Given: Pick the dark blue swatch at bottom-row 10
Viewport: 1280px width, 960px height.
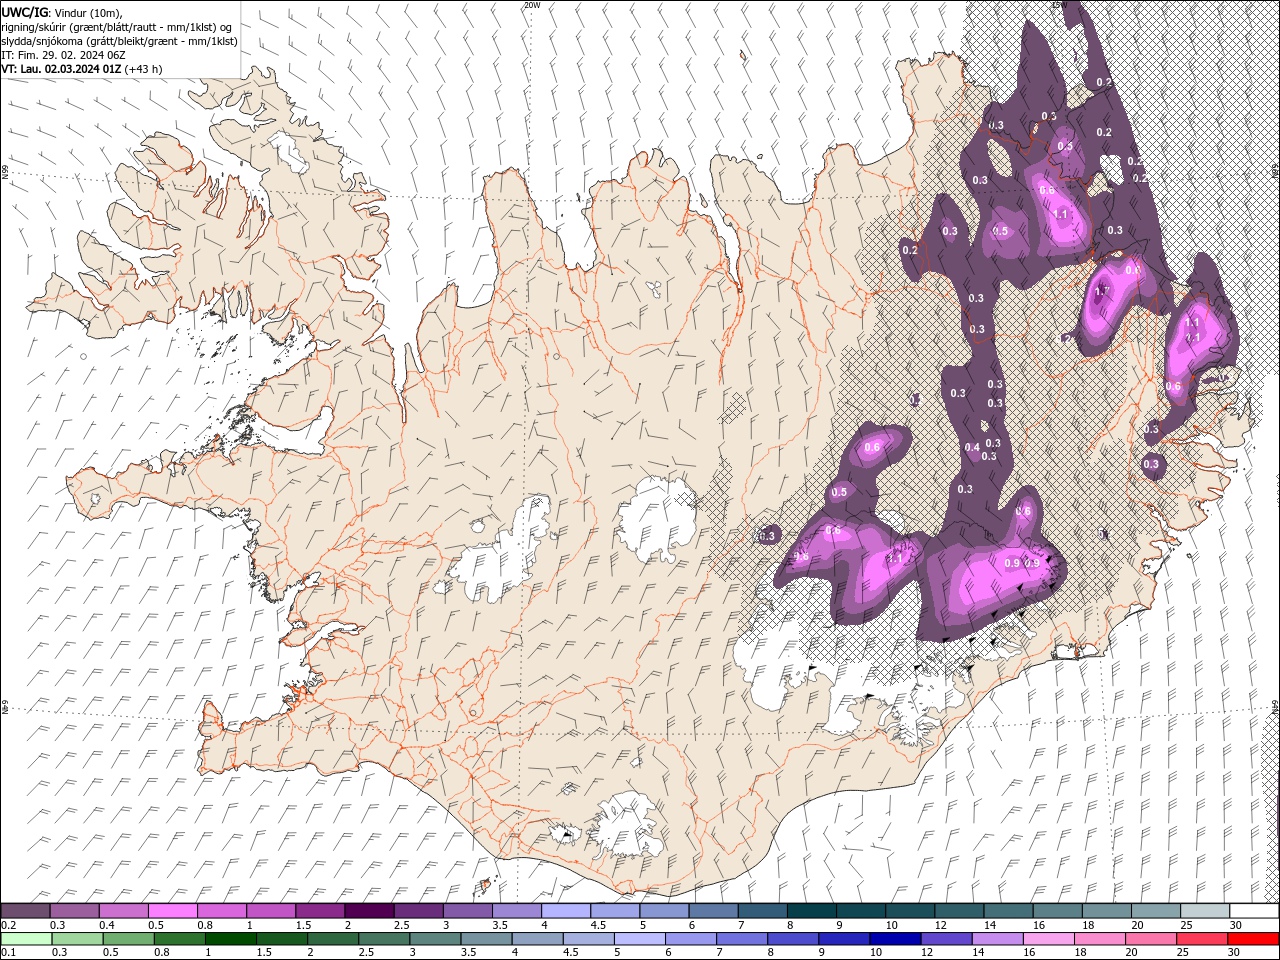Looking at the screenshot, I should 895,939.
